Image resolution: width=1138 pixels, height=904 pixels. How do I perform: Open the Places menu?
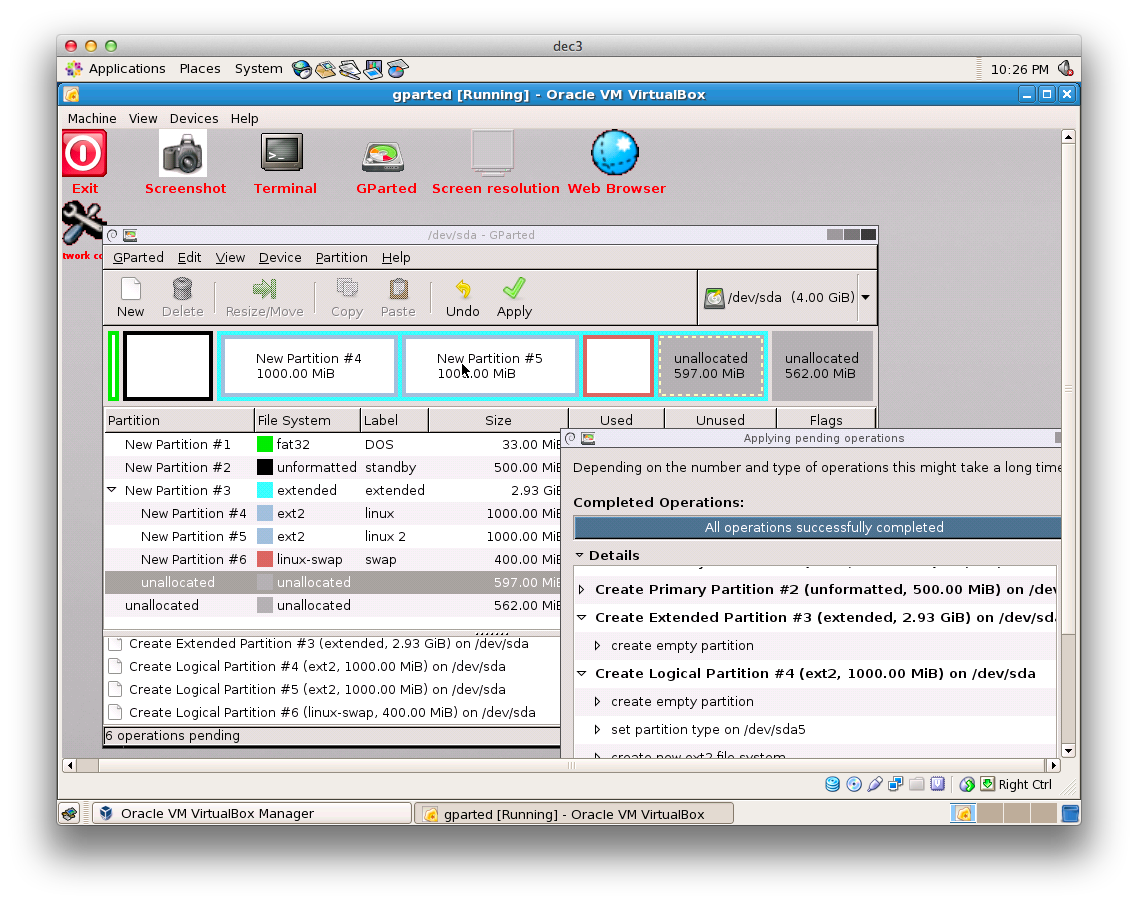200,69
